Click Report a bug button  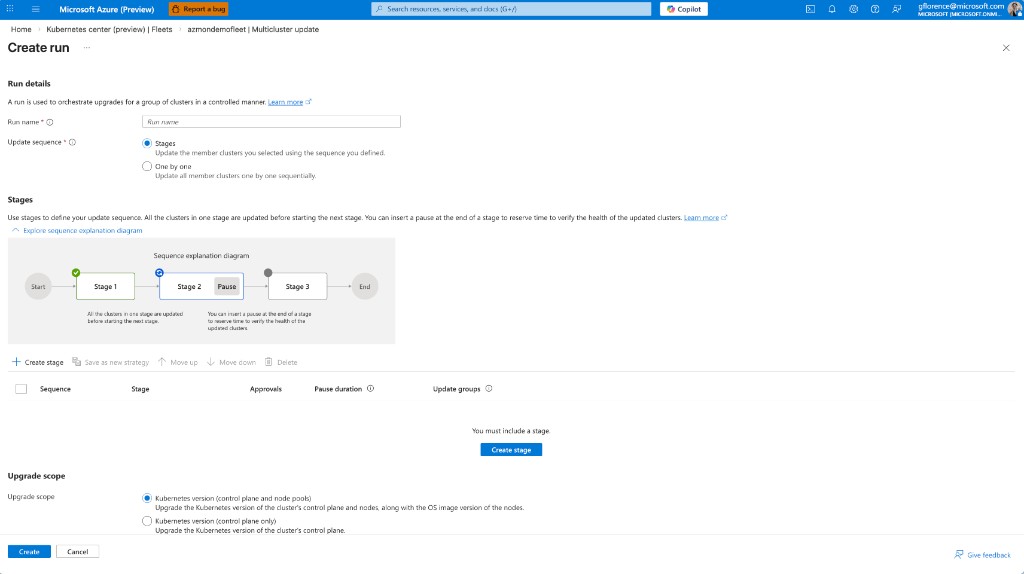(199, 9)
